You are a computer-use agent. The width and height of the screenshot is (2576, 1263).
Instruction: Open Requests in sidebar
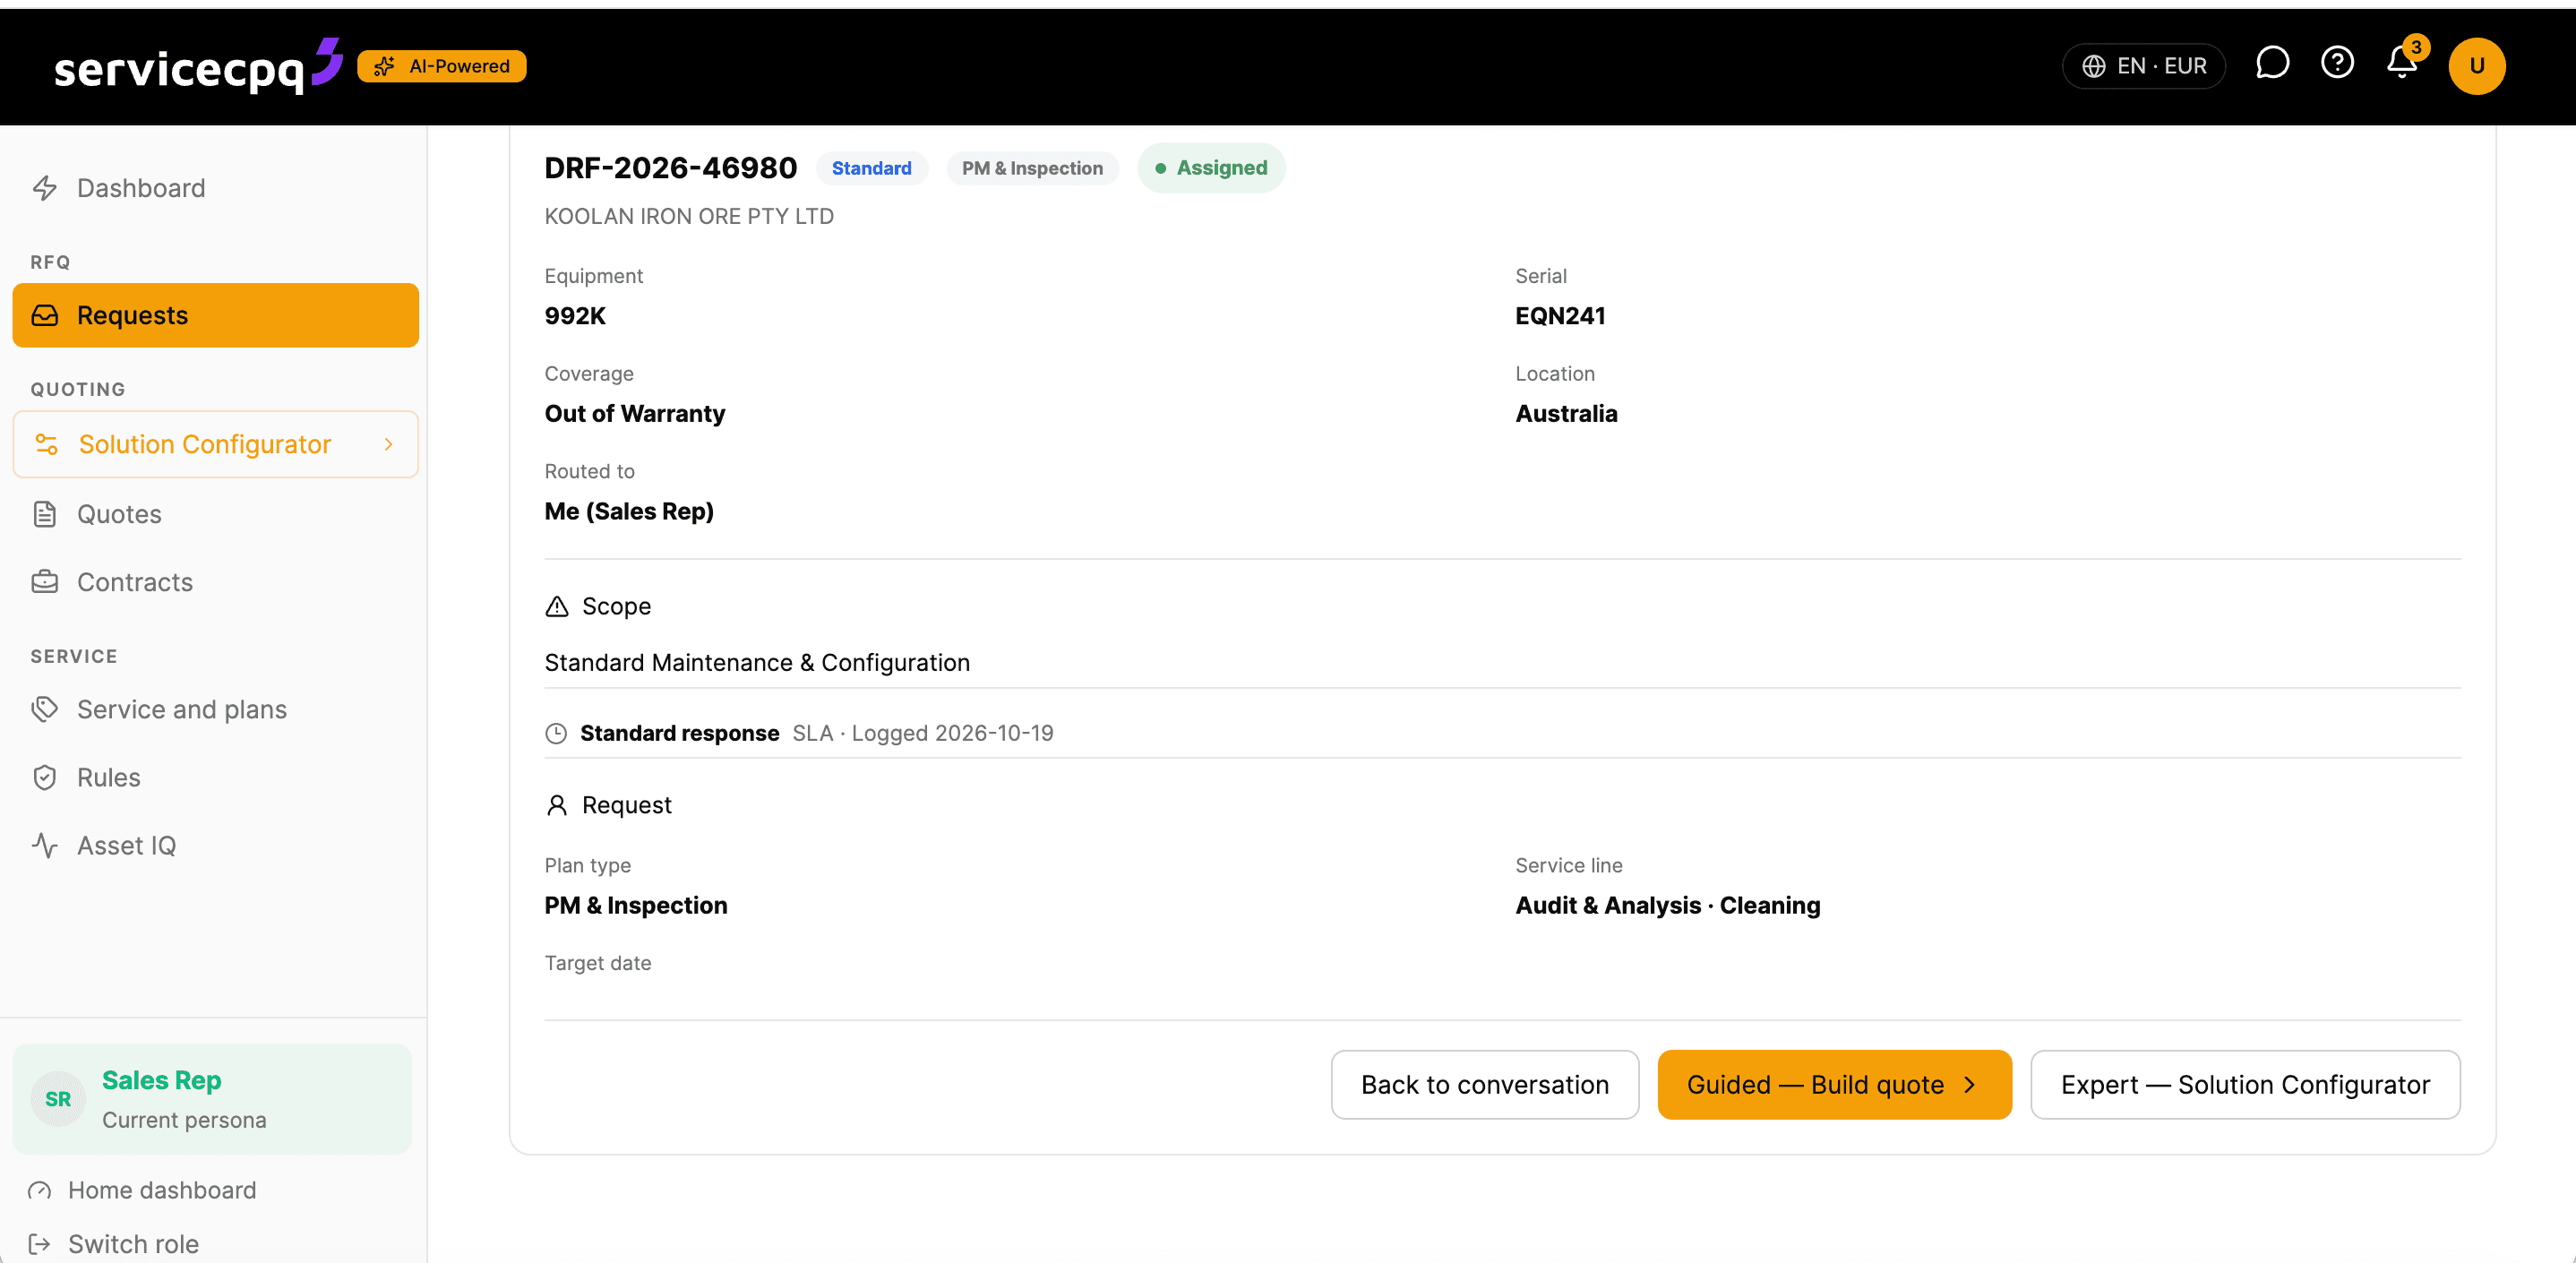215,315
